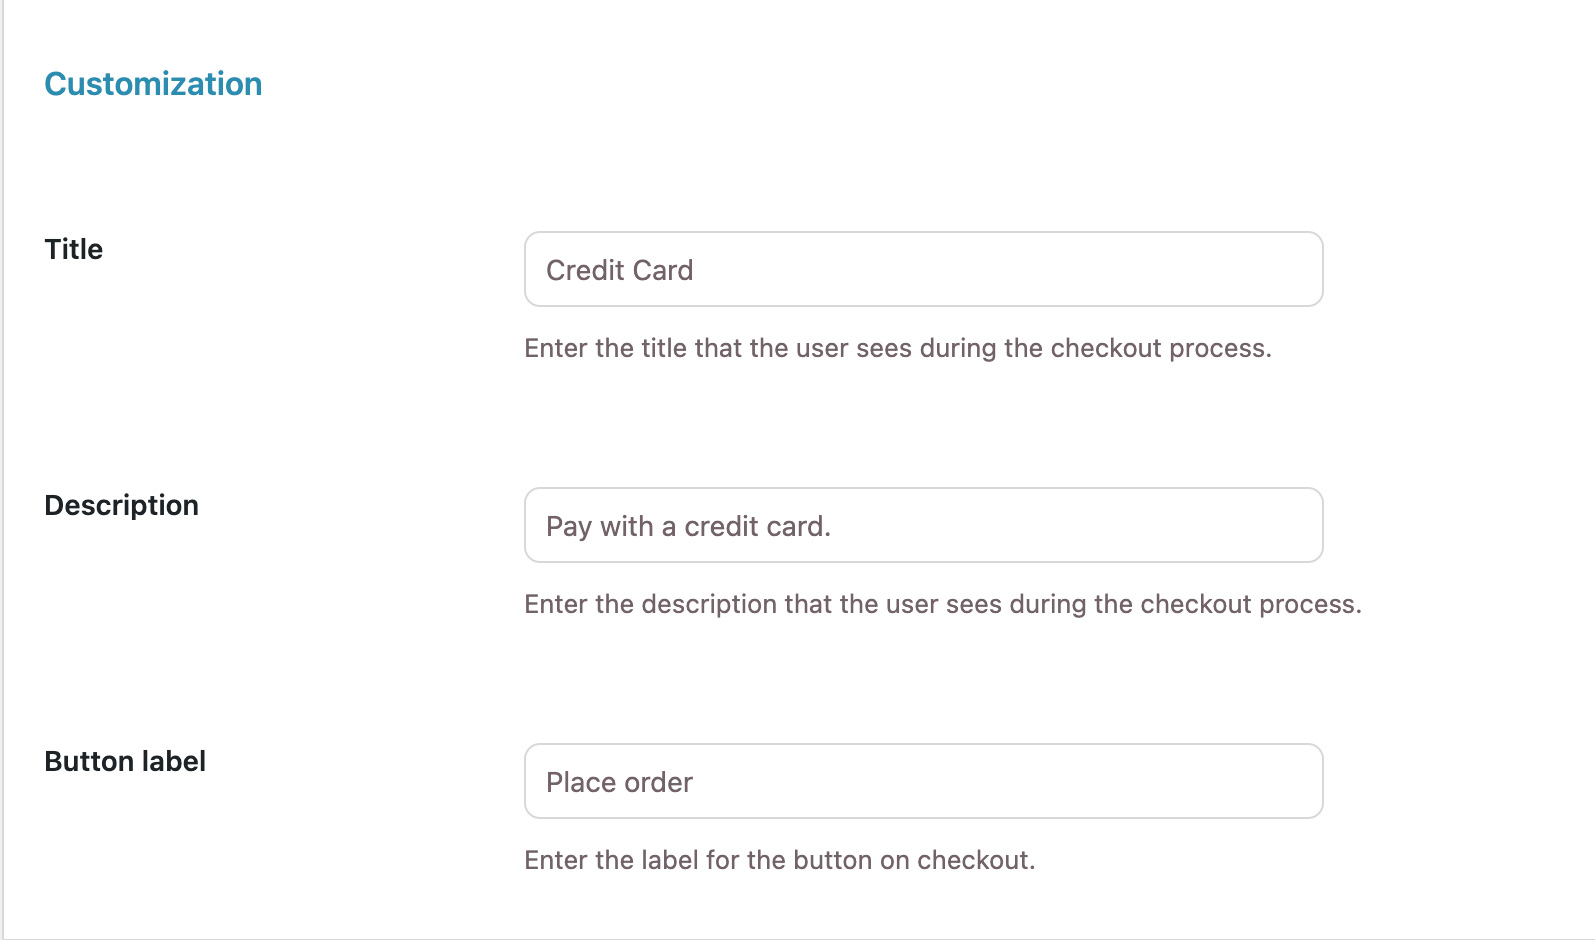Click the hint about button on checkout
Viewport: 1595px width, 940px height.
click(x=779, y=860)
